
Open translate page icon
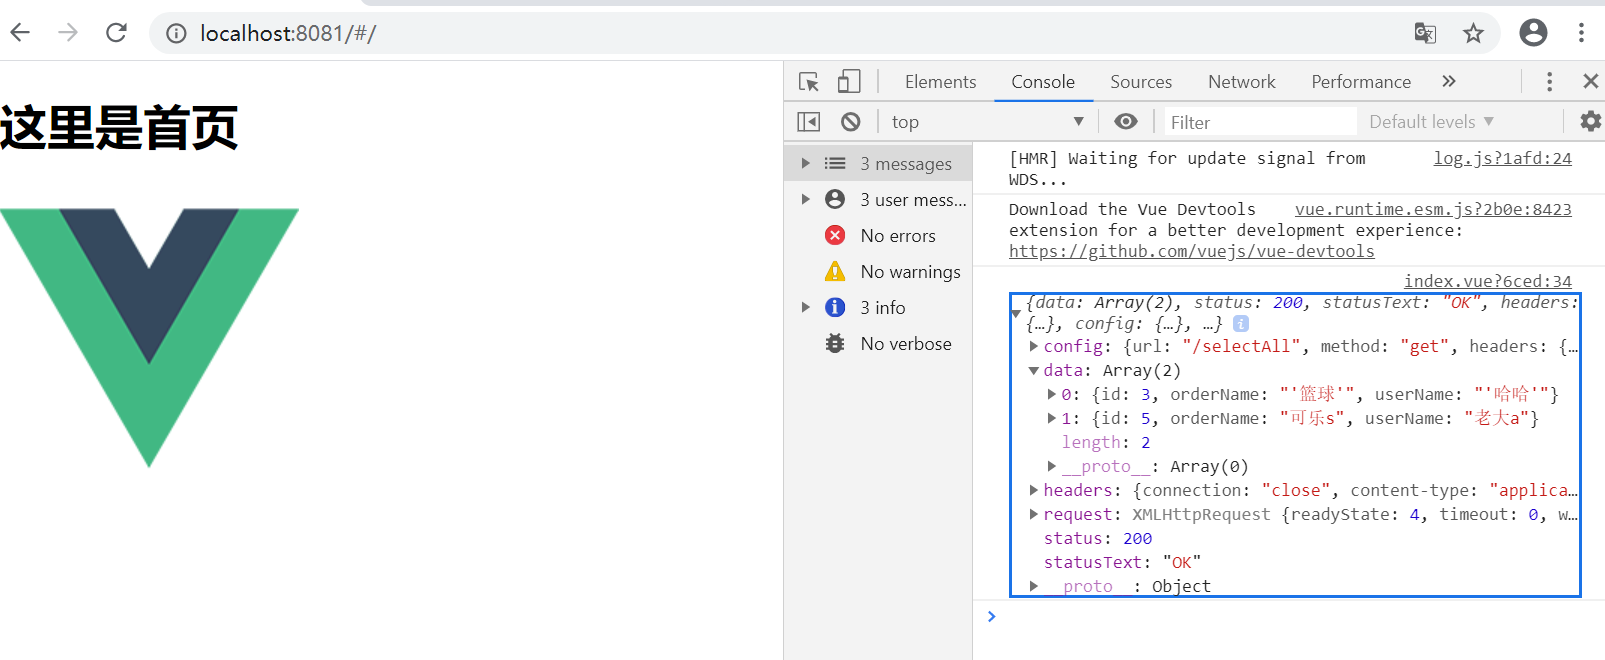(x=1425, y=33)
